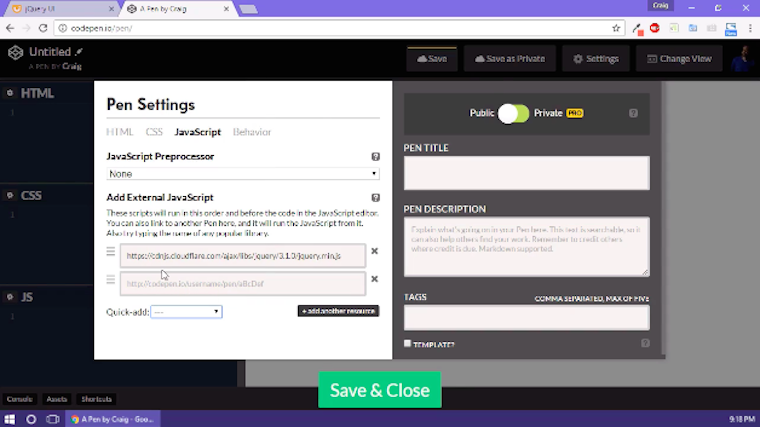The height and width of the screenshot is (427, 760).
Task: Click the red Opera-like extension icon
Action: click(x=655, y=28)
